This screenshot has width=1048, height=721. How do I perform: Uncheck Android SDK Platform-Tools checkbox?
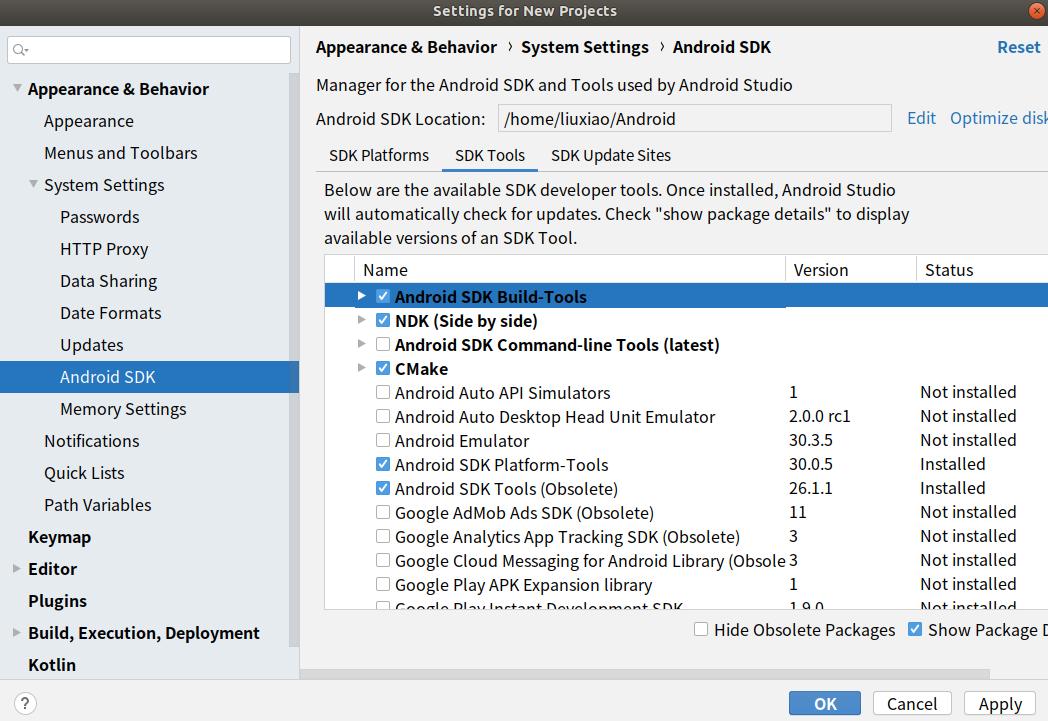tap(383, 465)
